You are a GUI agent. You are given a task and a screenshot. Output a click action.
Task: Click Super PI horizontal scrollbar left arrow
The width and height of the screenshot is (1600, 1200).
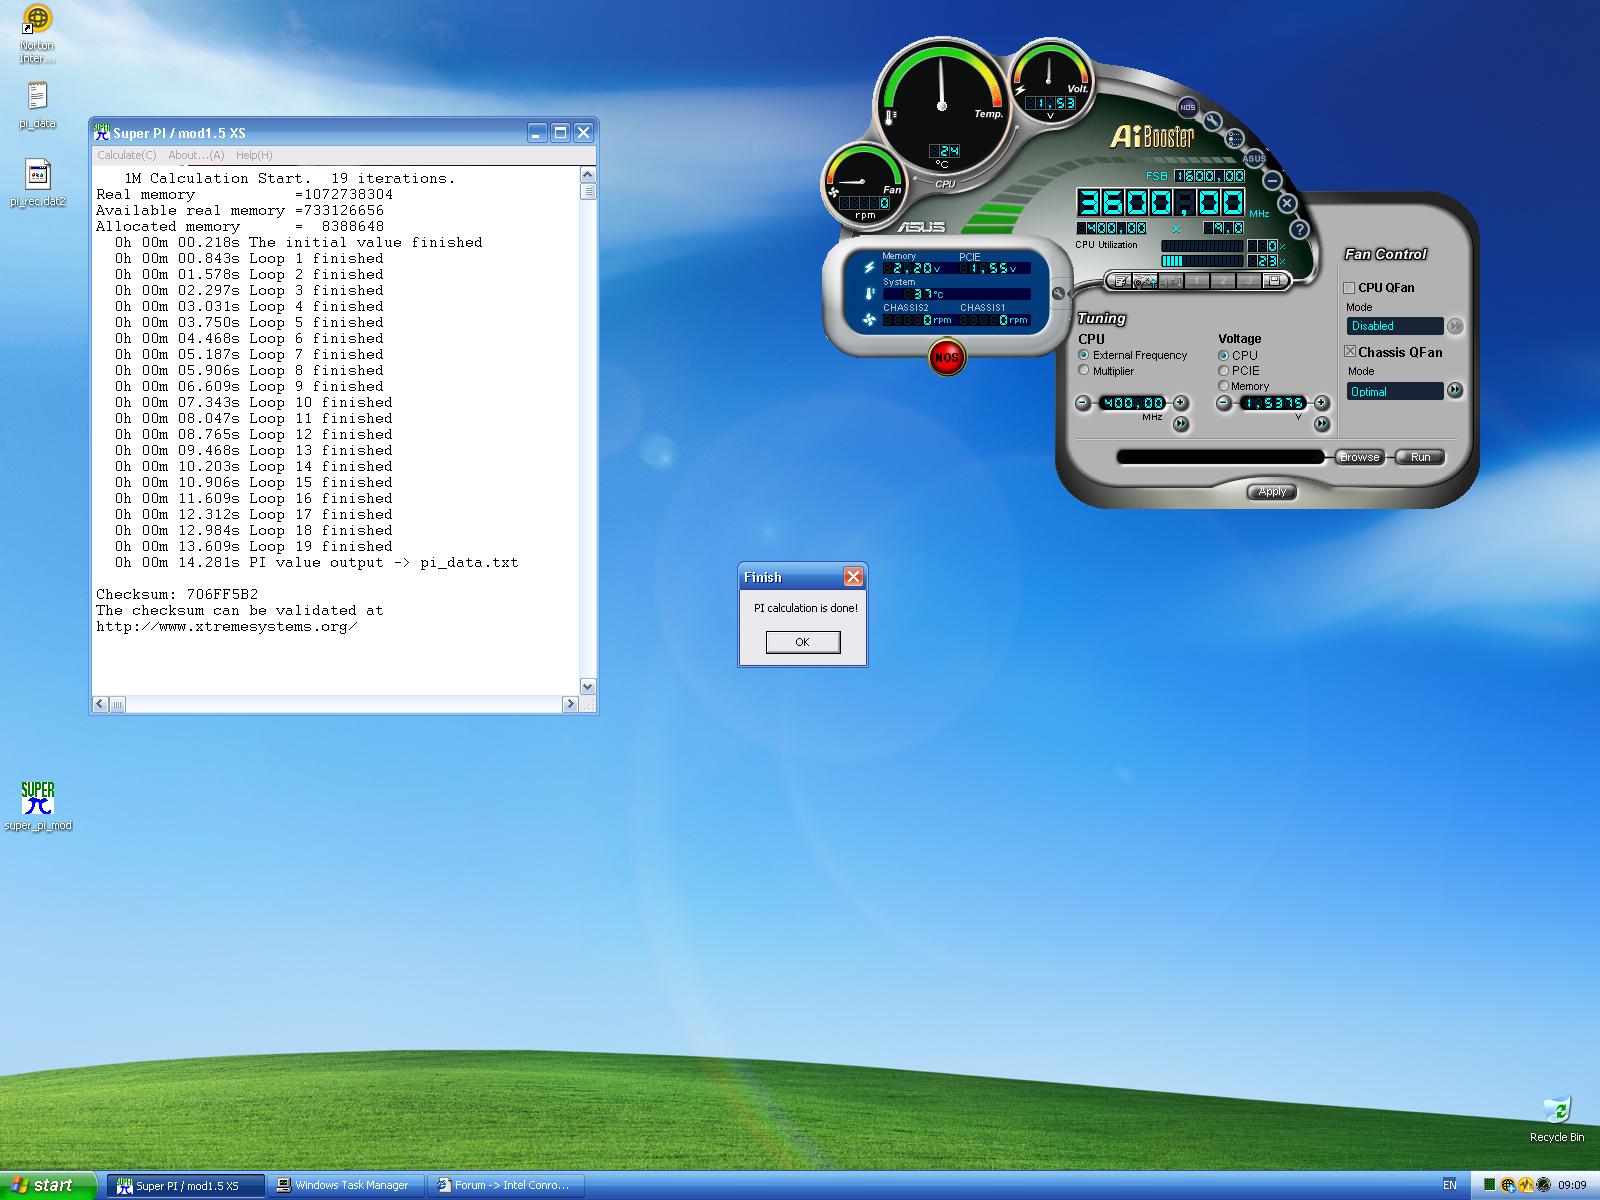(100, 704)
